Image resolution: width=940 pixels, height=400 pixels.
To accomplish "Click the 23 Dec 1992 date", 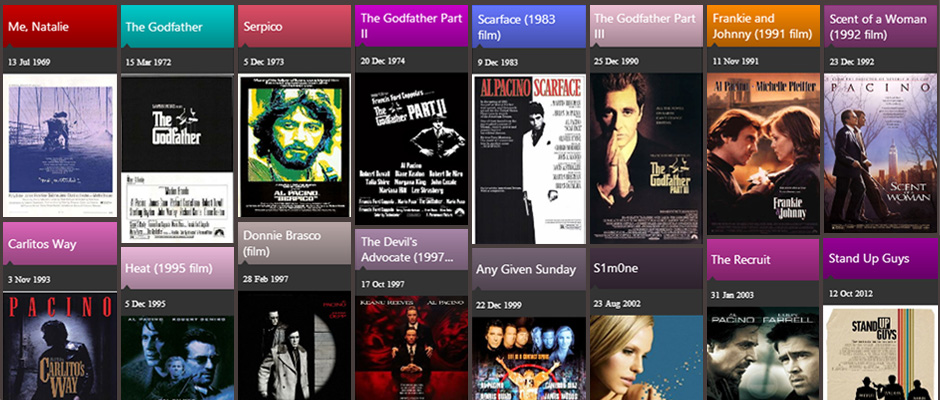I will coord(852,61).
